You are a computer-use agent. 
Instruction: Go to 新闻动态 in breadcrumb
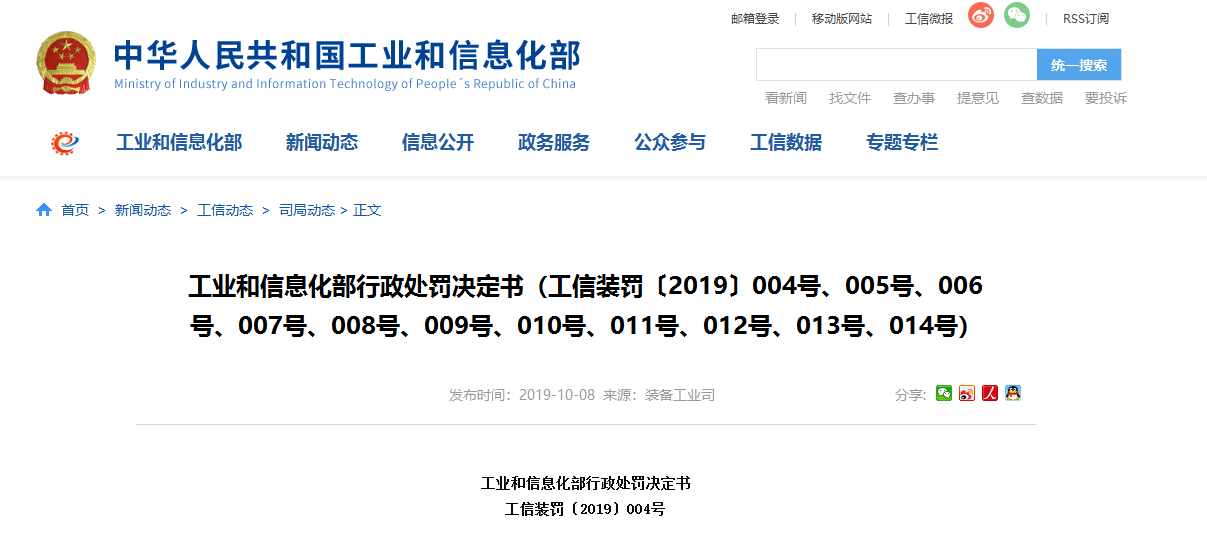pyautogui.click(x=143, y=210)
